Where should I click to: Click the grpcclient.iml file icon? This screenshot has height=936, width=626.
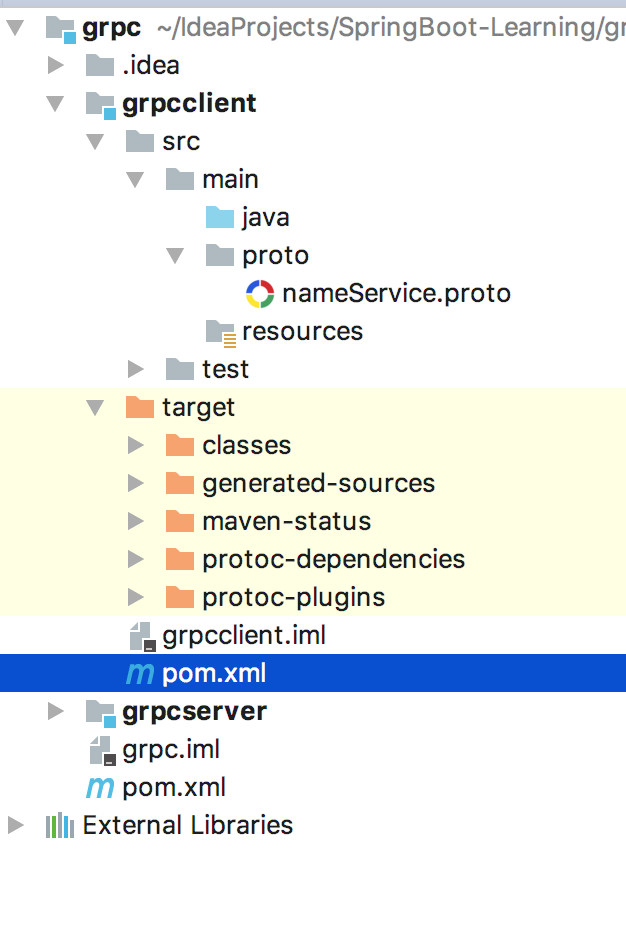tap(140, 636)
